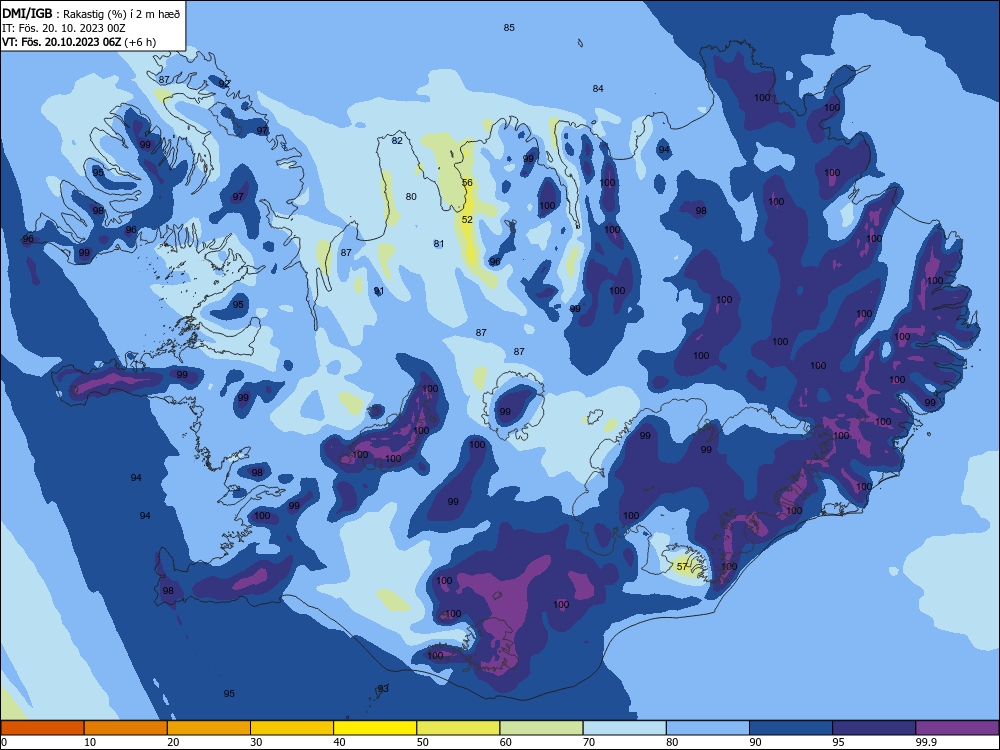Click the legend label '50'
The width and height of the screenshot is (1000, 750).
click(423, 742)
